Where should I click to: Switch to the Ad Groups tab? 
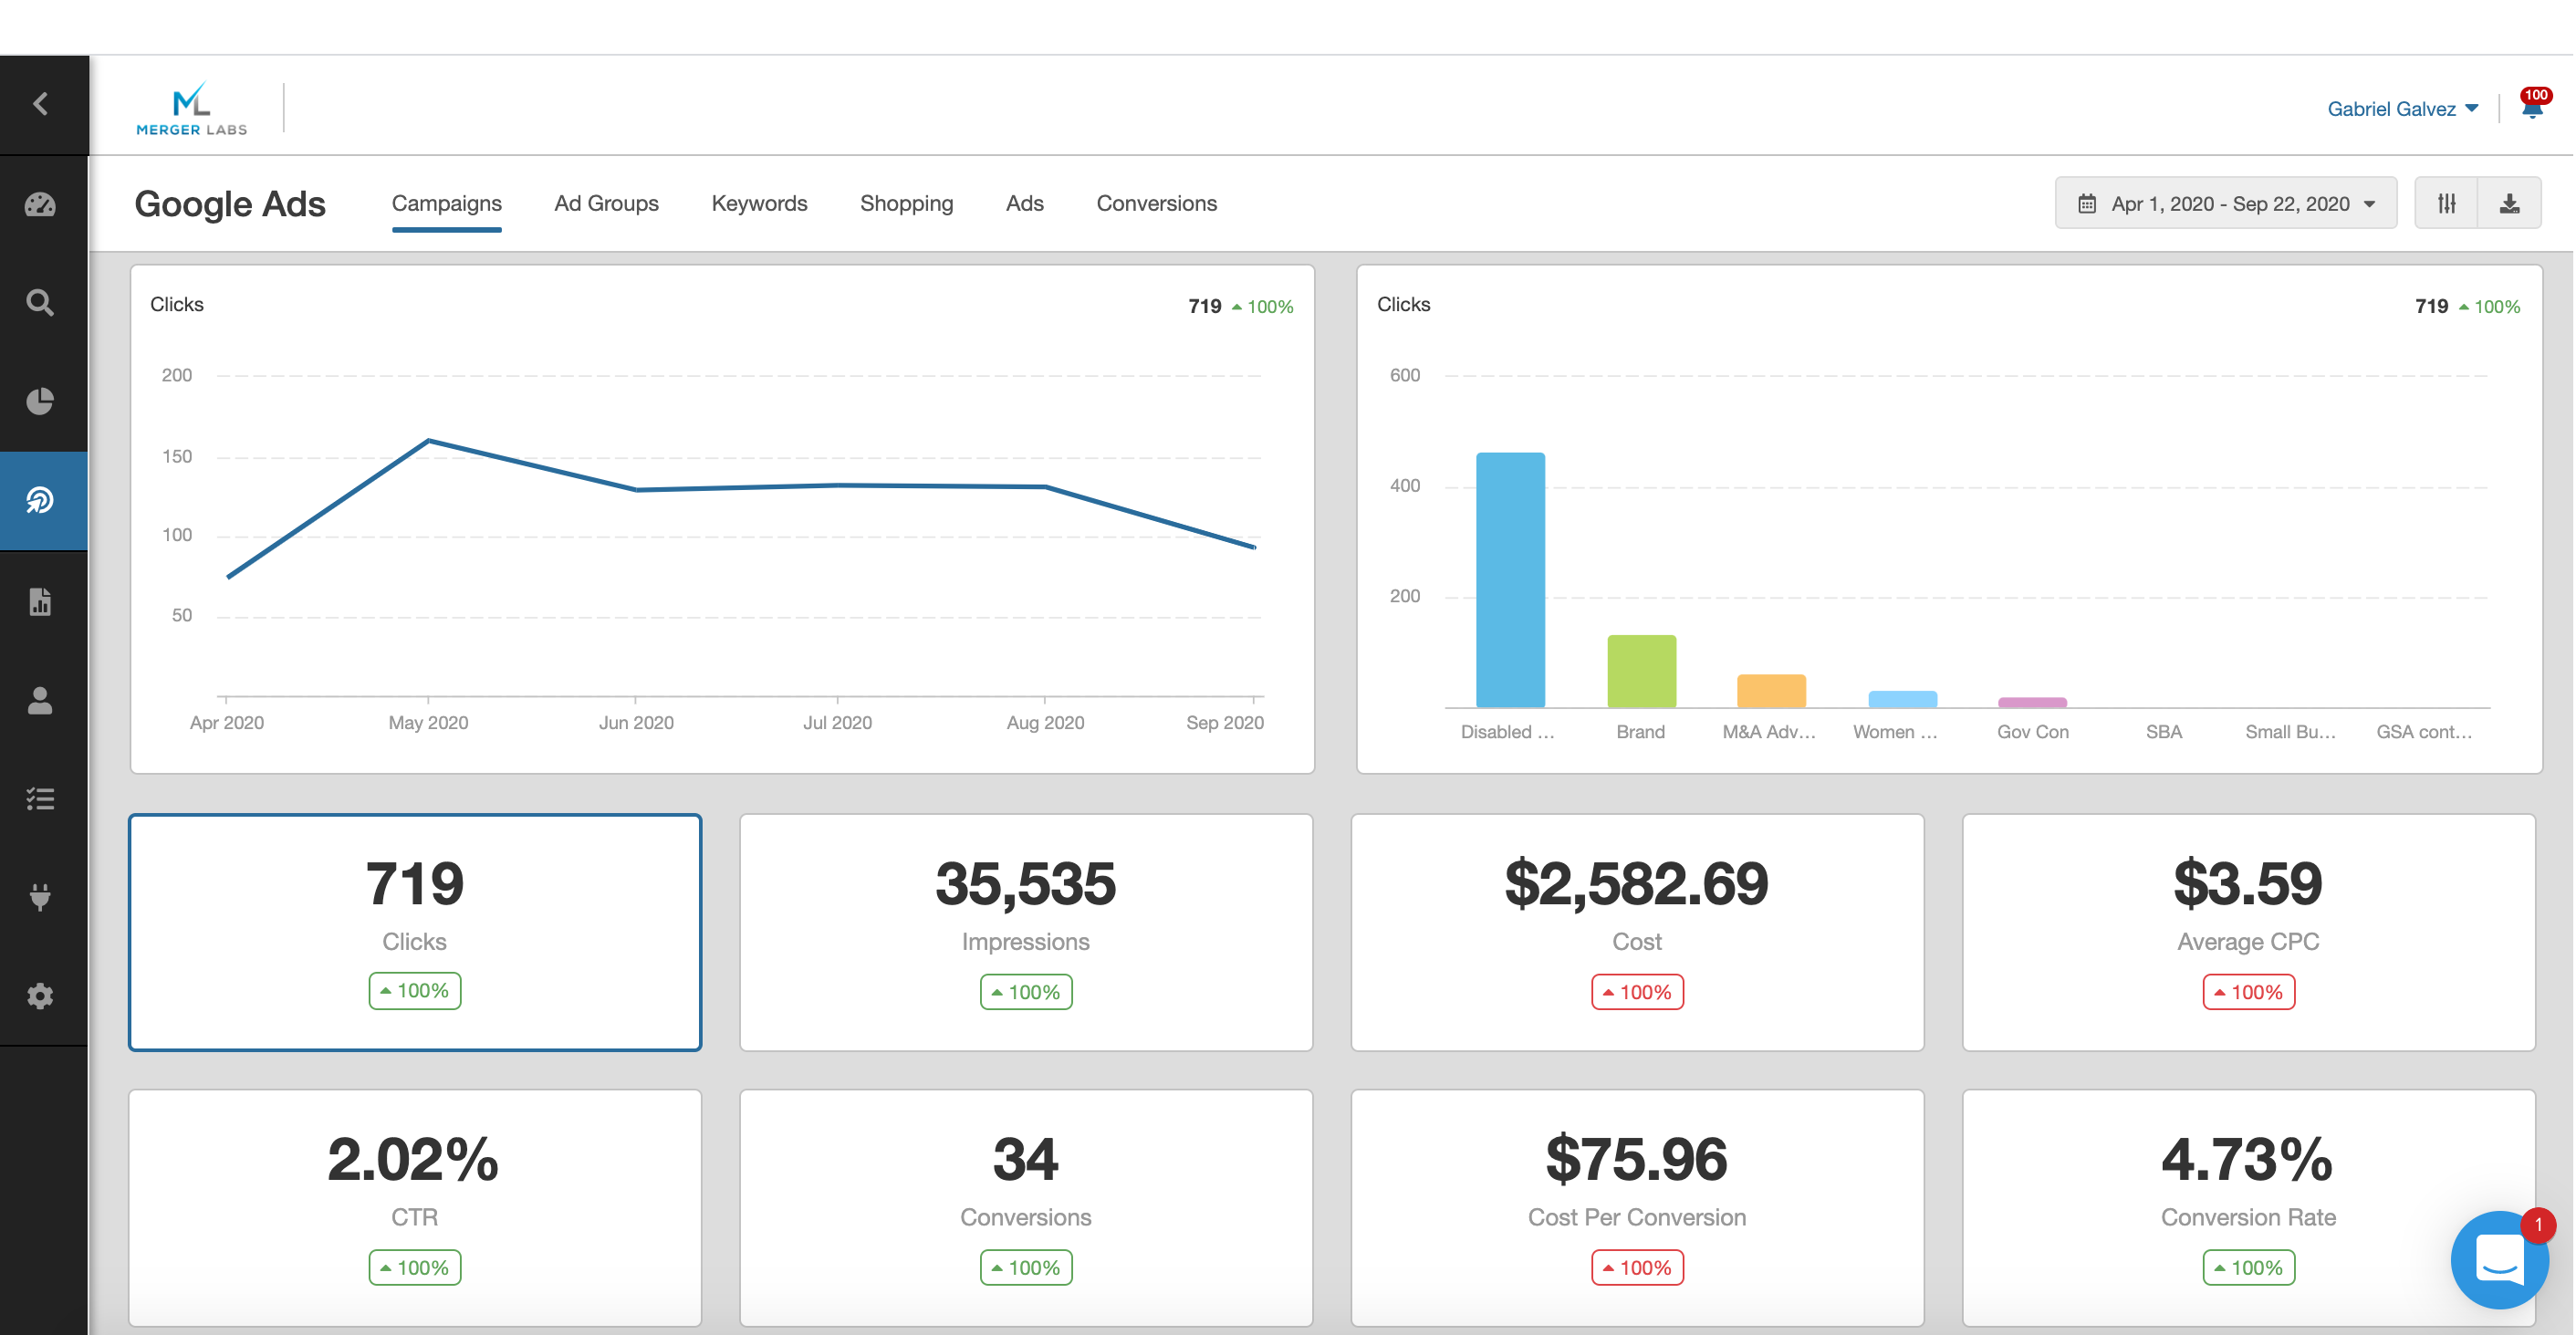[607, 203]
